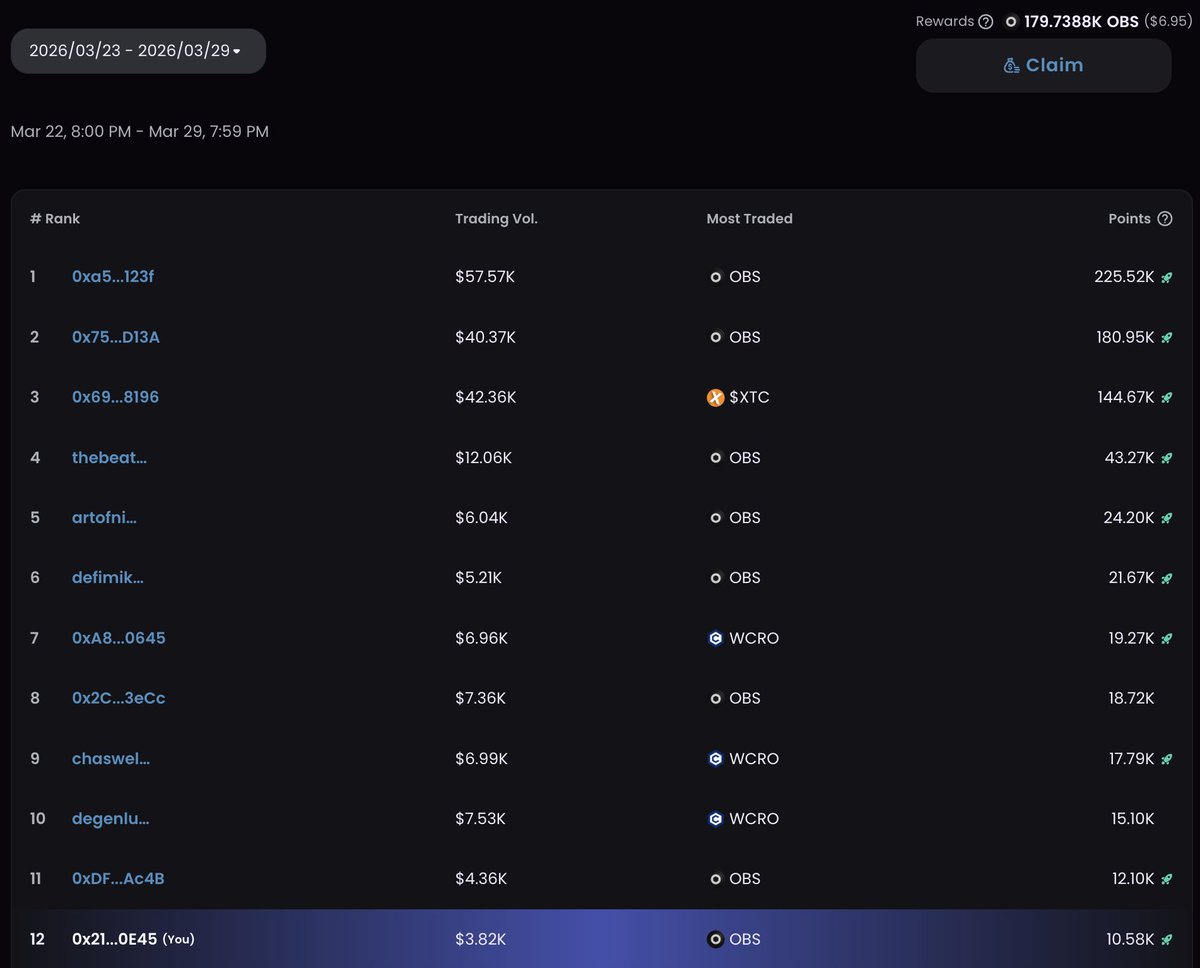
Task: Click the rocket icon next to 10.58K points
Action: click(x=1166, y=939)
